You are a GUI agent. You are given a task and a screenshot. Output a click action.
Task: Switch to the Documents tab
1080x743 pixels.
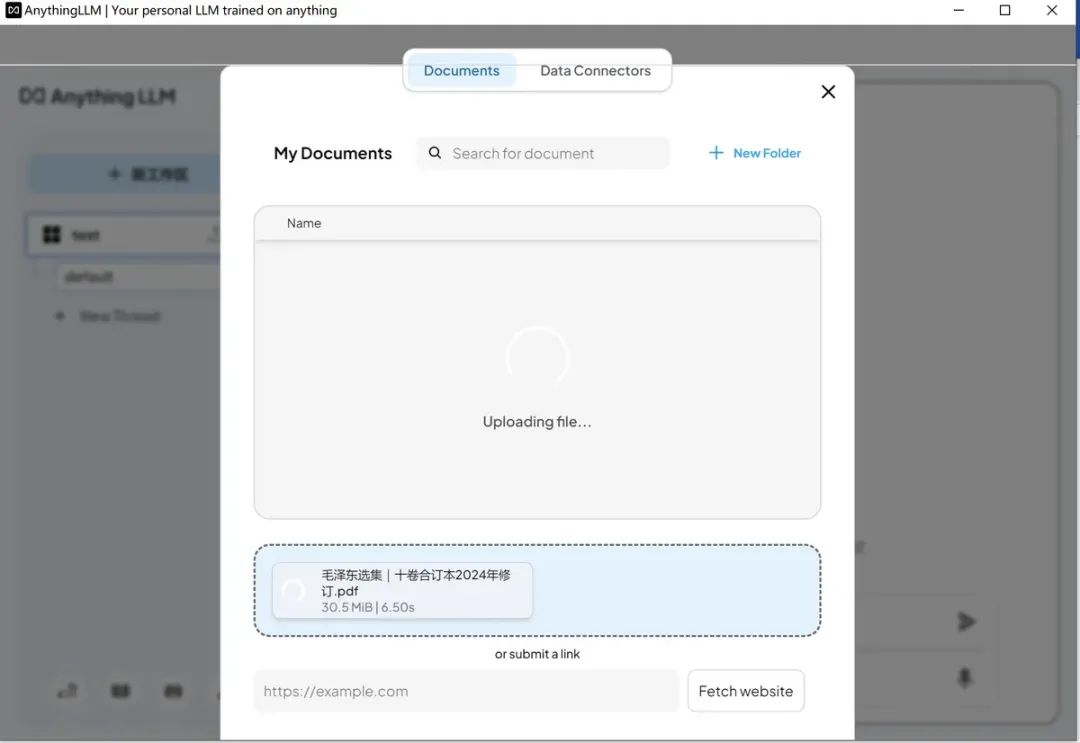461,70
